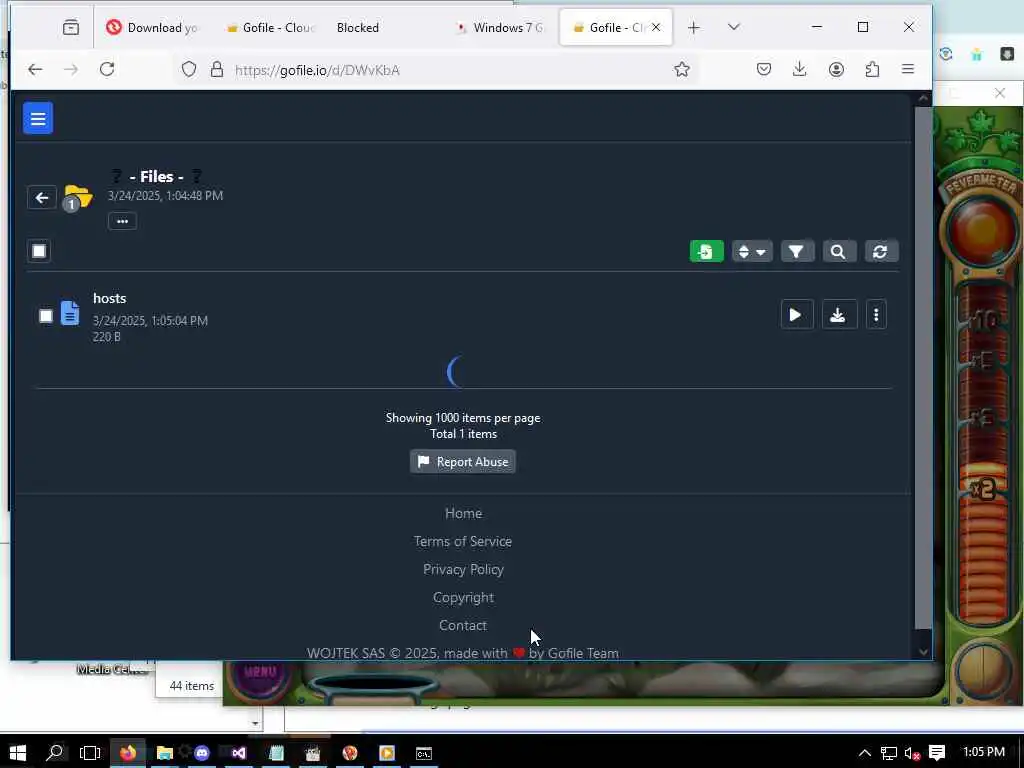Click the filter funnel button
Screen dimensions: 1024x768
(797, 251)
